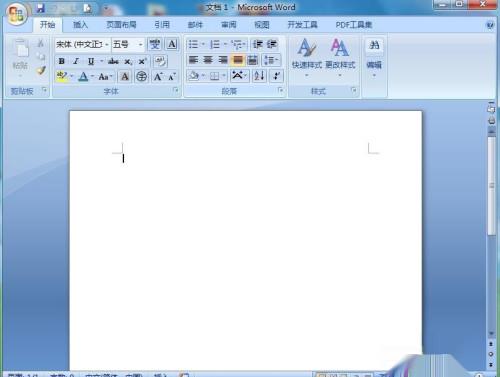
Task: Toggle superscript formatting
Action: point(143,61)
